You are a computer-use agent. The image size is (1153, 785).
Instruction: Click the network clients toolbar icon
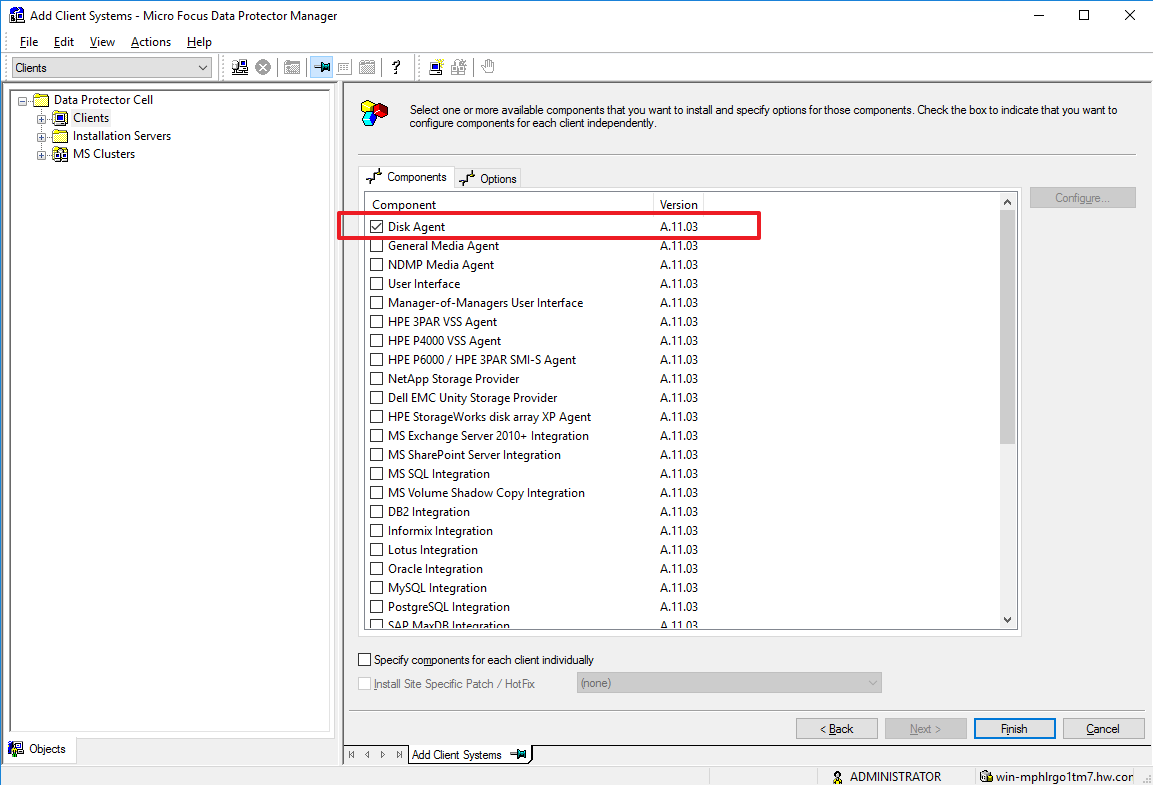click(240, 68)
